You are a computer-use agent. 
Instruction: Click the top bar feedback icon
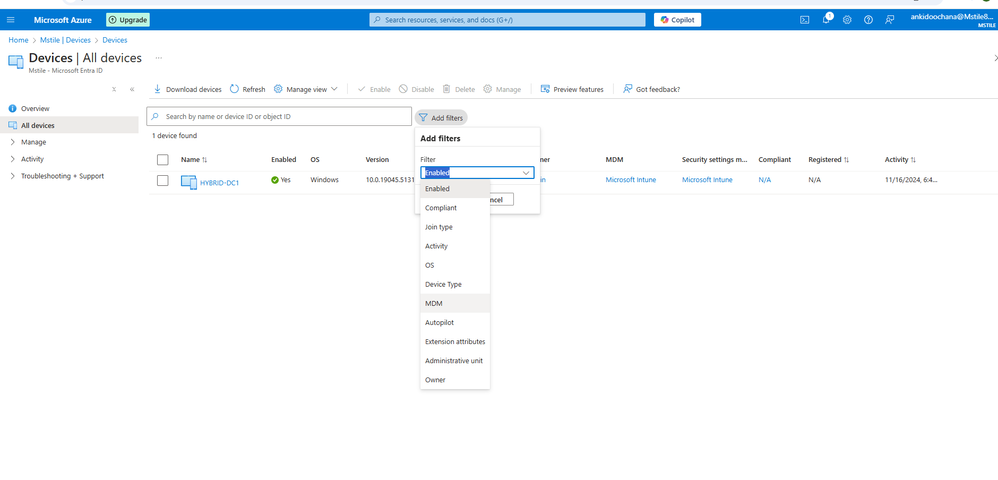pyautogui.click(x=889, y=20)
